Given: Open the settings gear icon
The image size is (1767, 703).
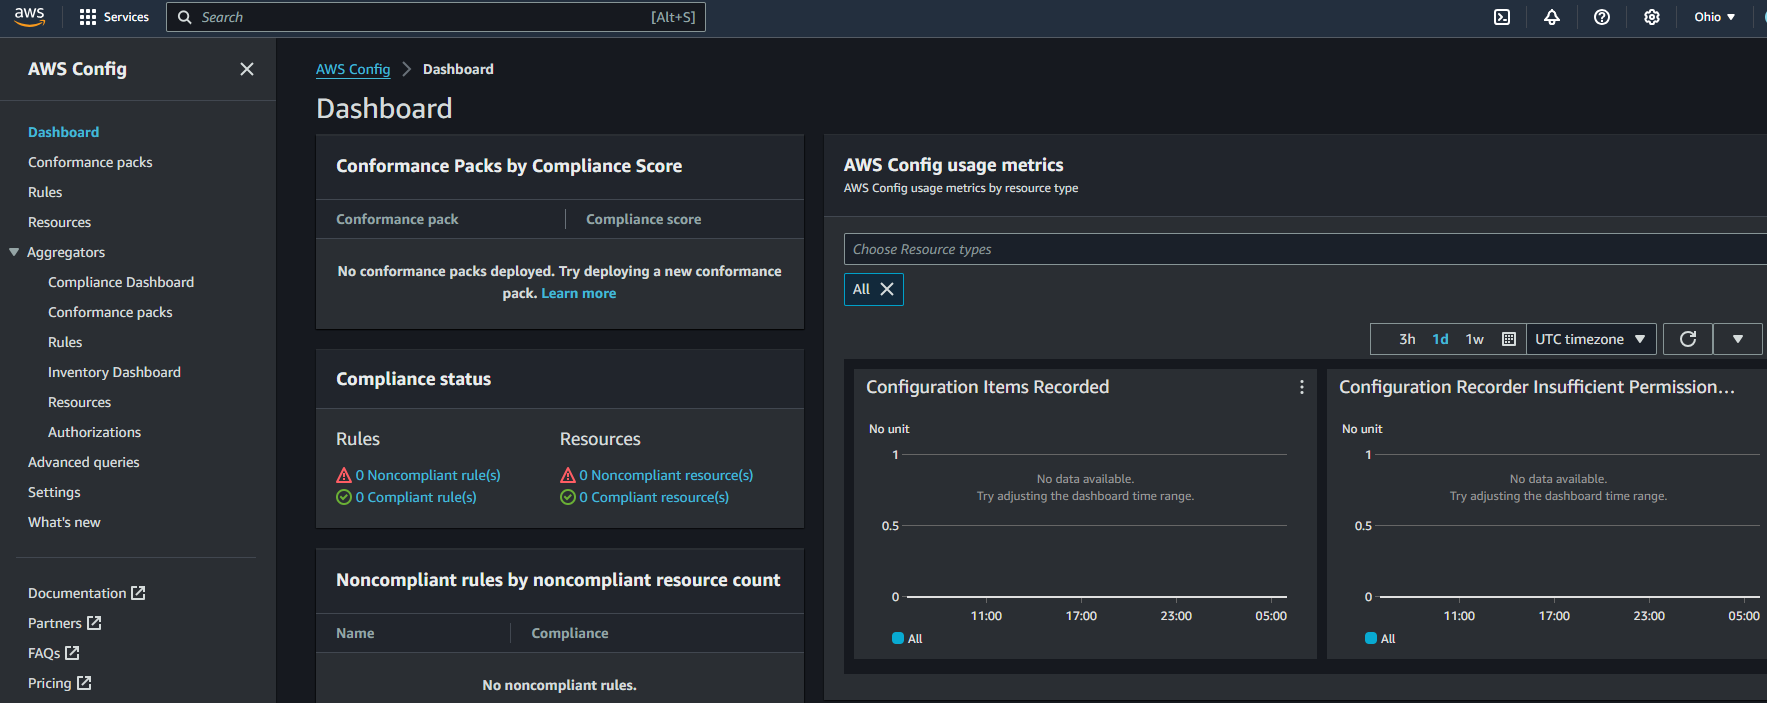Looking at the screenshot, I should pos(1651,17).
